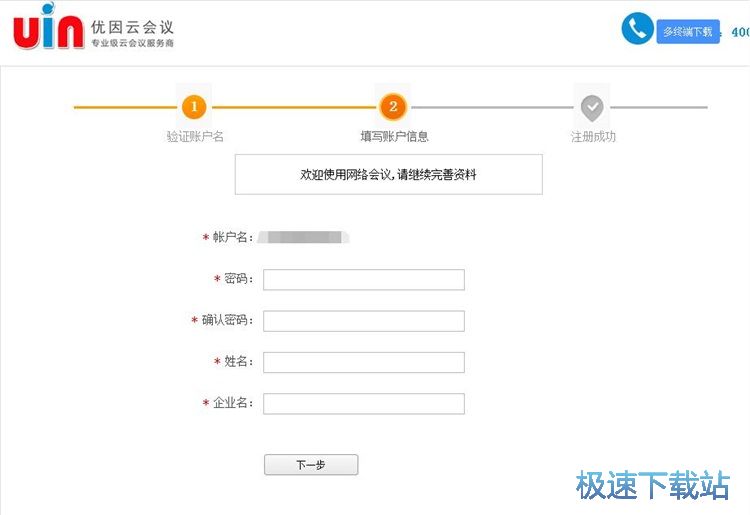Click the blurred account name value
Screen dimensions: 750x515
[302, 237]
